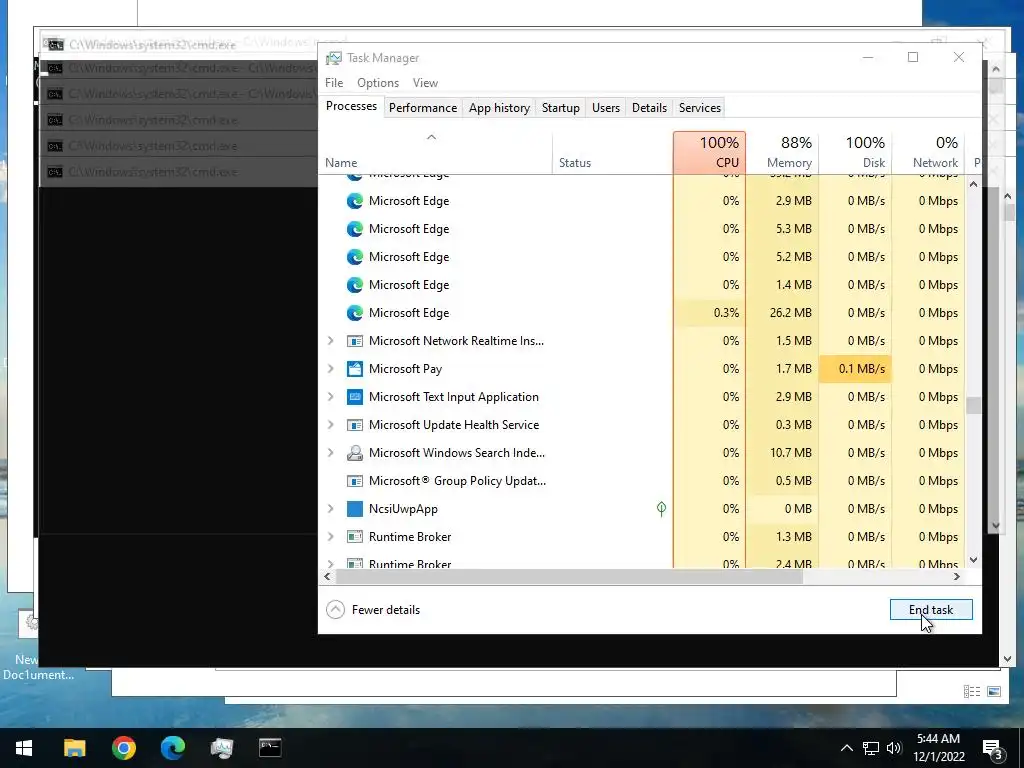The image size is (1024, 768).
Task: Switch to the Performance tab
Action: pyautogui.click(x=423, y=108)
